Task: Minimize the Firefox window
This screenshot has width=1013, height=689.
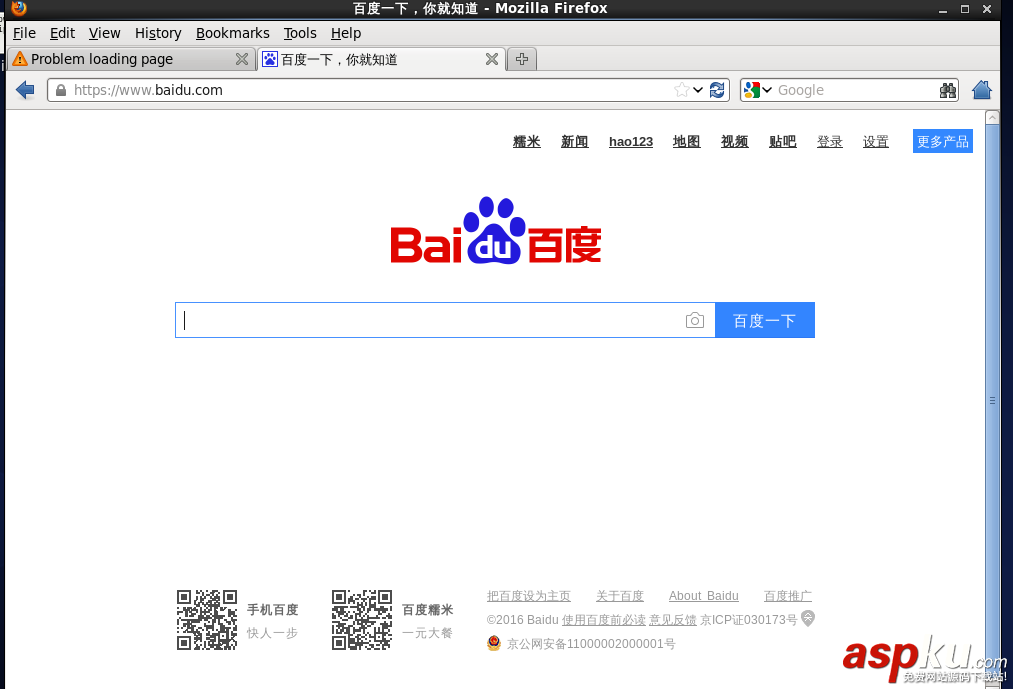Action: [x=943, y=9]
